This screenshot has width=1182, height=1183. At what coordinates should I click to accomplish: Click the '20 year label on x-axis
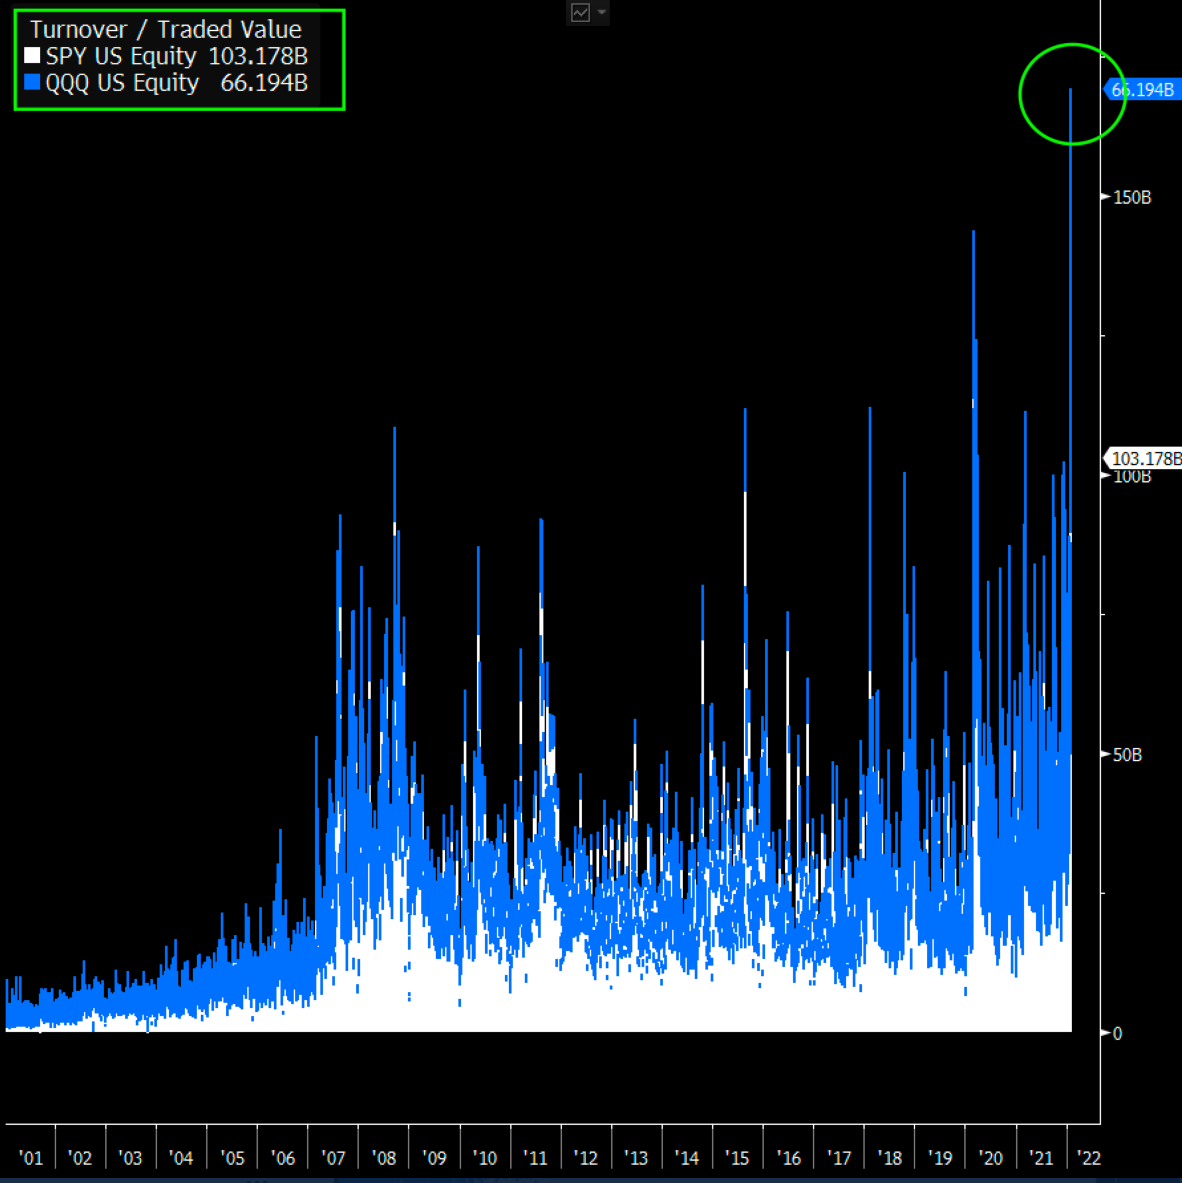pos(990,1158)
